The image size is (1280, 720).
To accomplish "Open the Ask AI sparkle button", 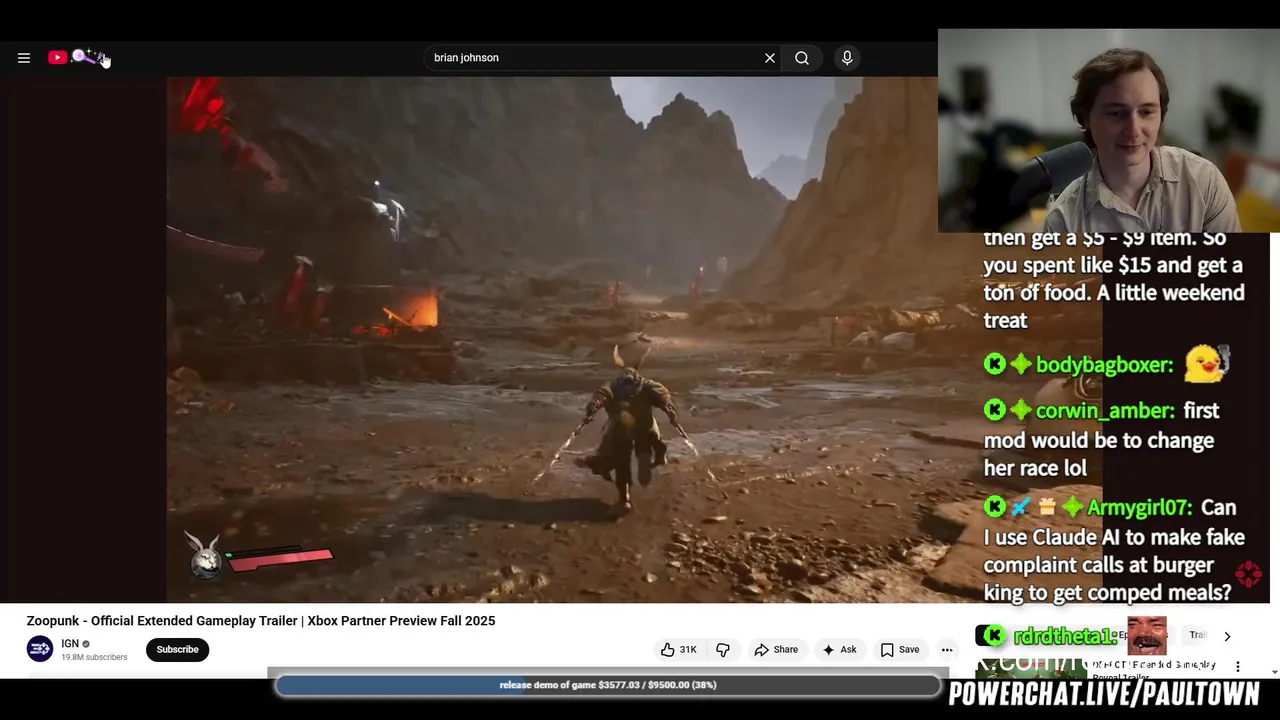I will (x=839, y=650).
